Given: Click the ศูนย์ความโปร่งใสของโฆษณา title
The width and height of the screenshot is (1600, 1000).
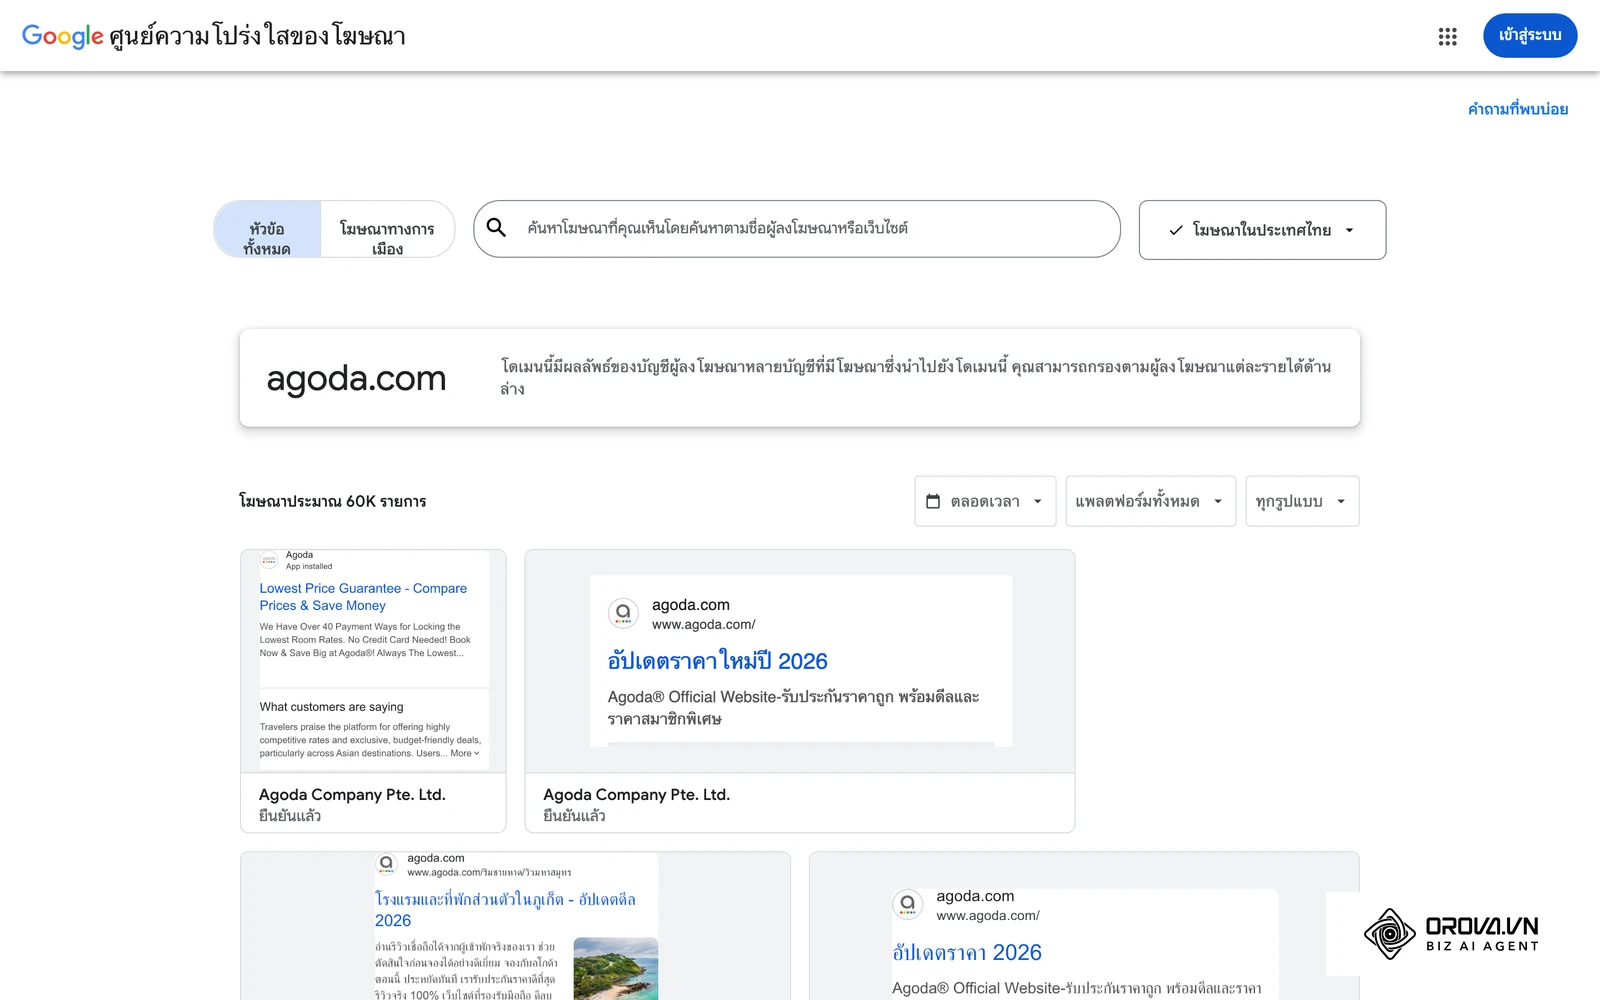Looking at the screenshot, I should pyautogui.click(x=257, y=37).
